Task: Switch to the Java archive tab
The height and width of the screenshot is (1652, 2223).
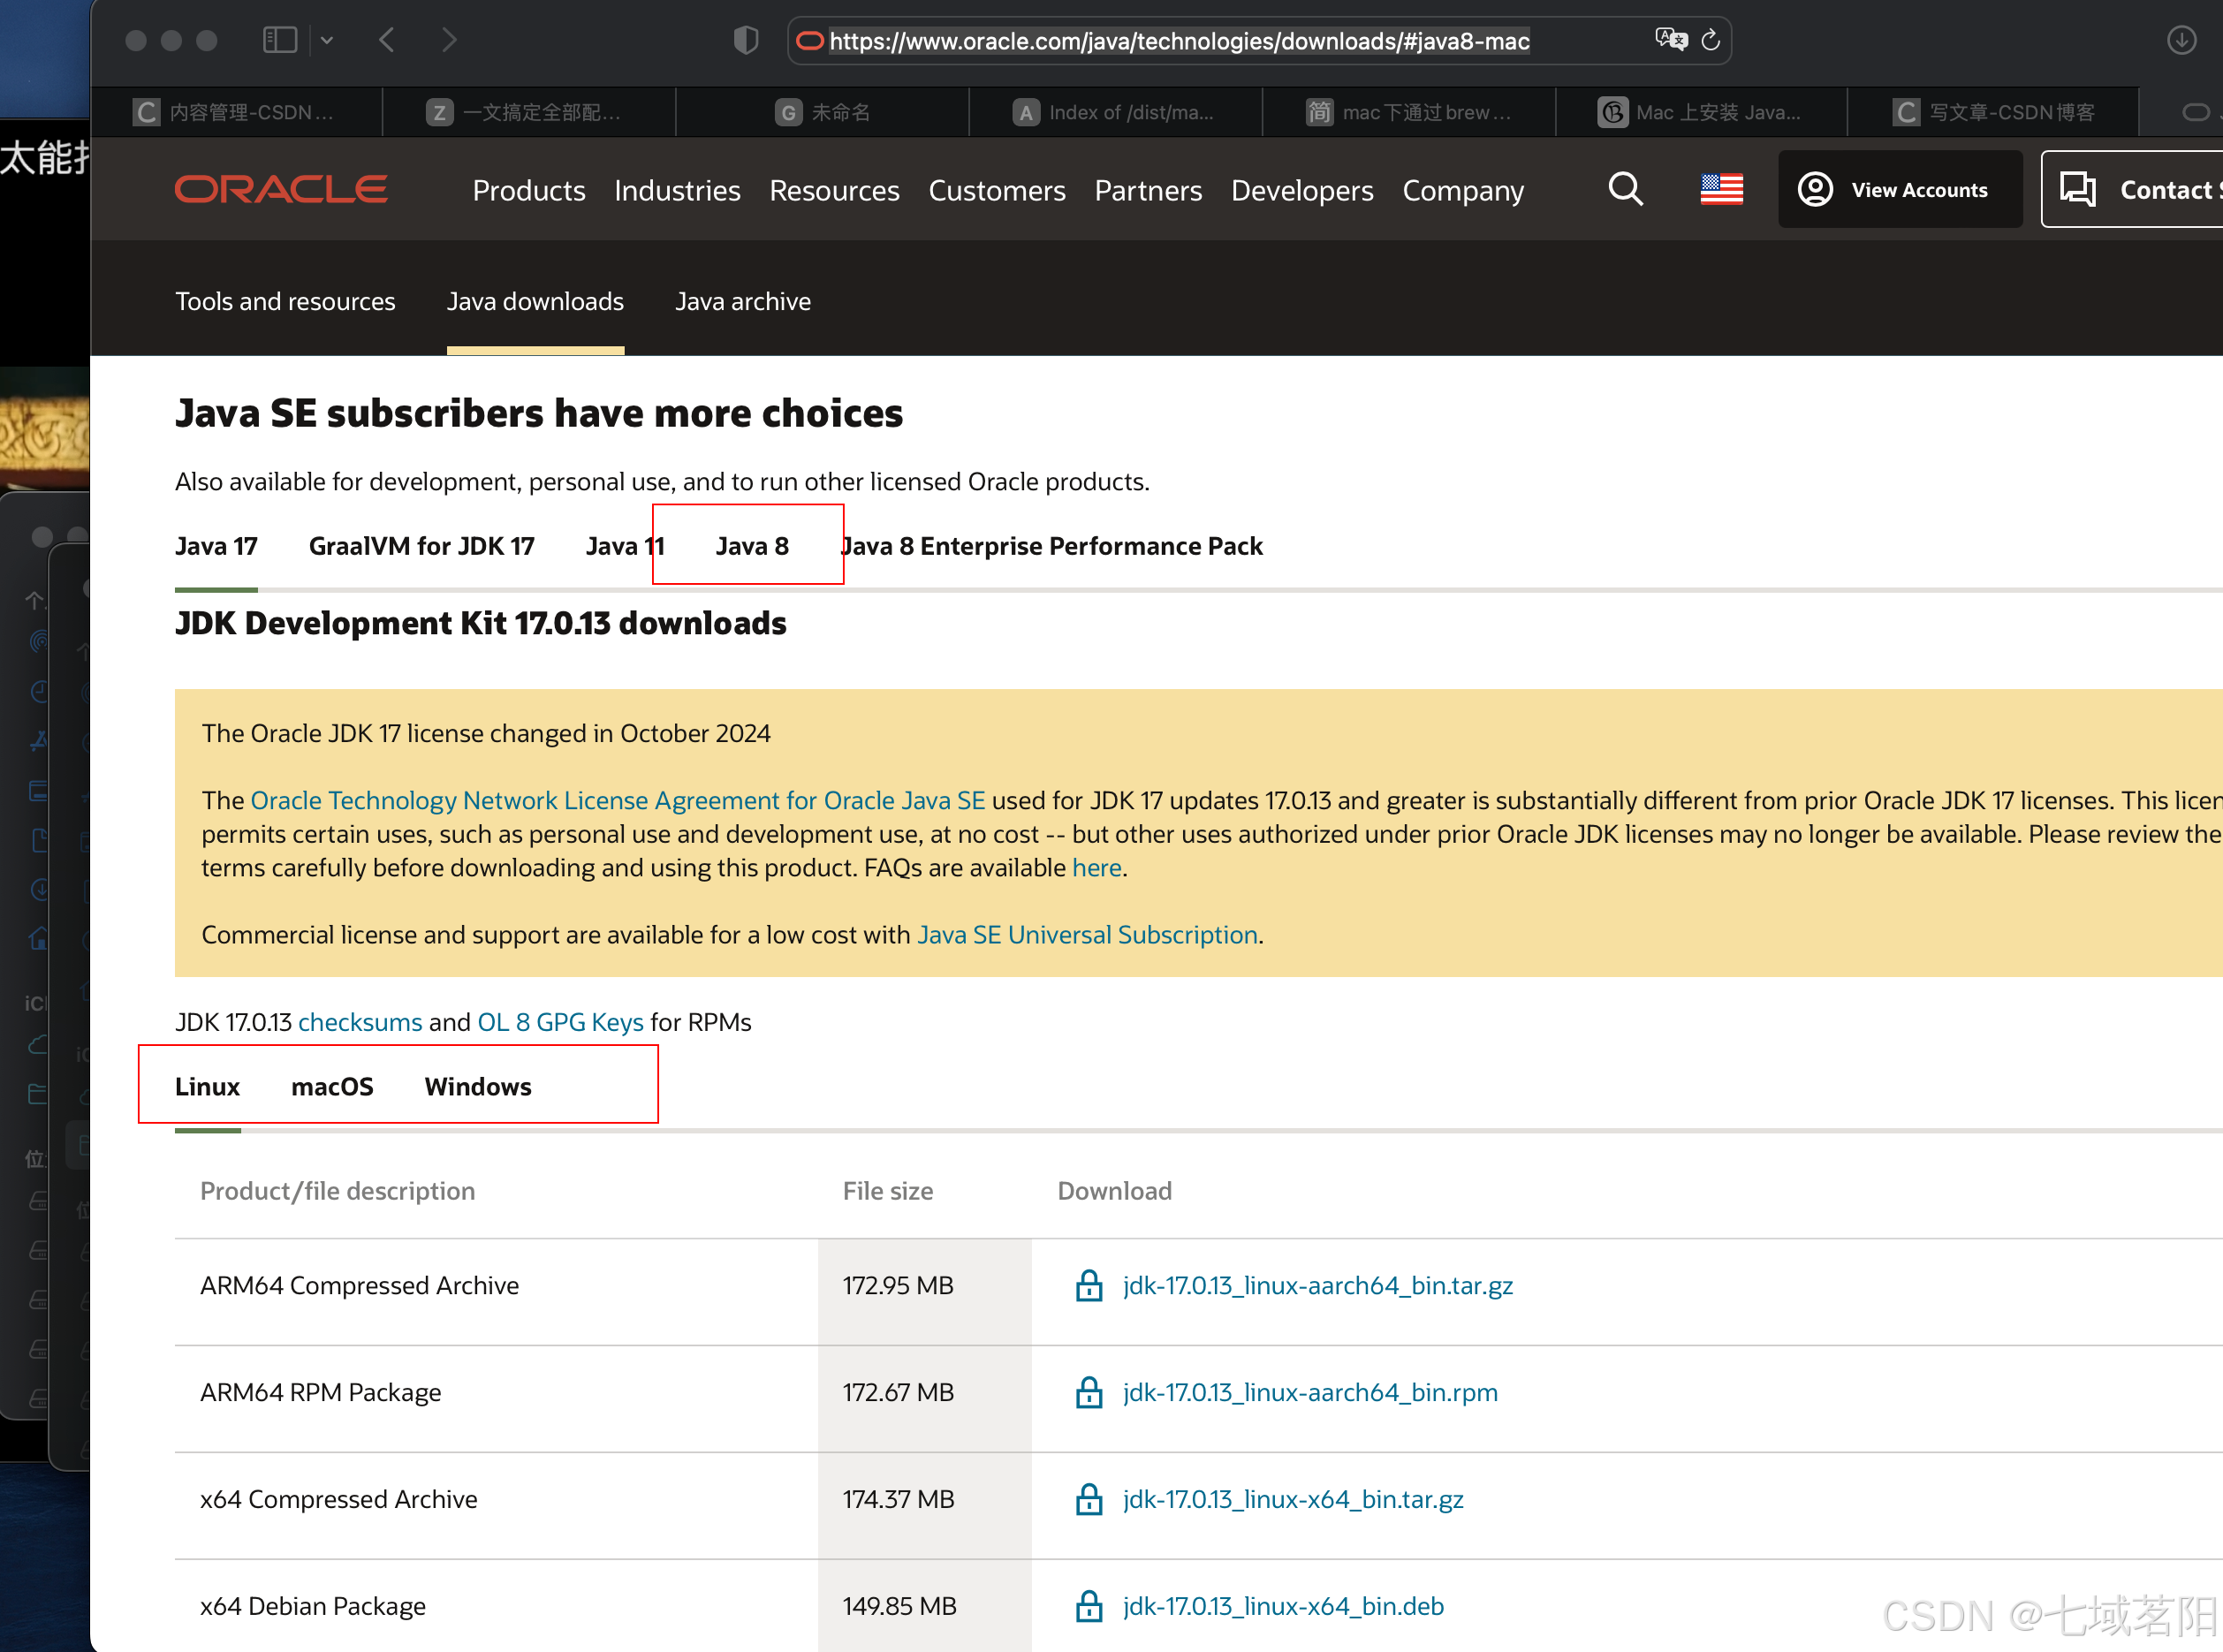Action: click(x=742, y=301)
